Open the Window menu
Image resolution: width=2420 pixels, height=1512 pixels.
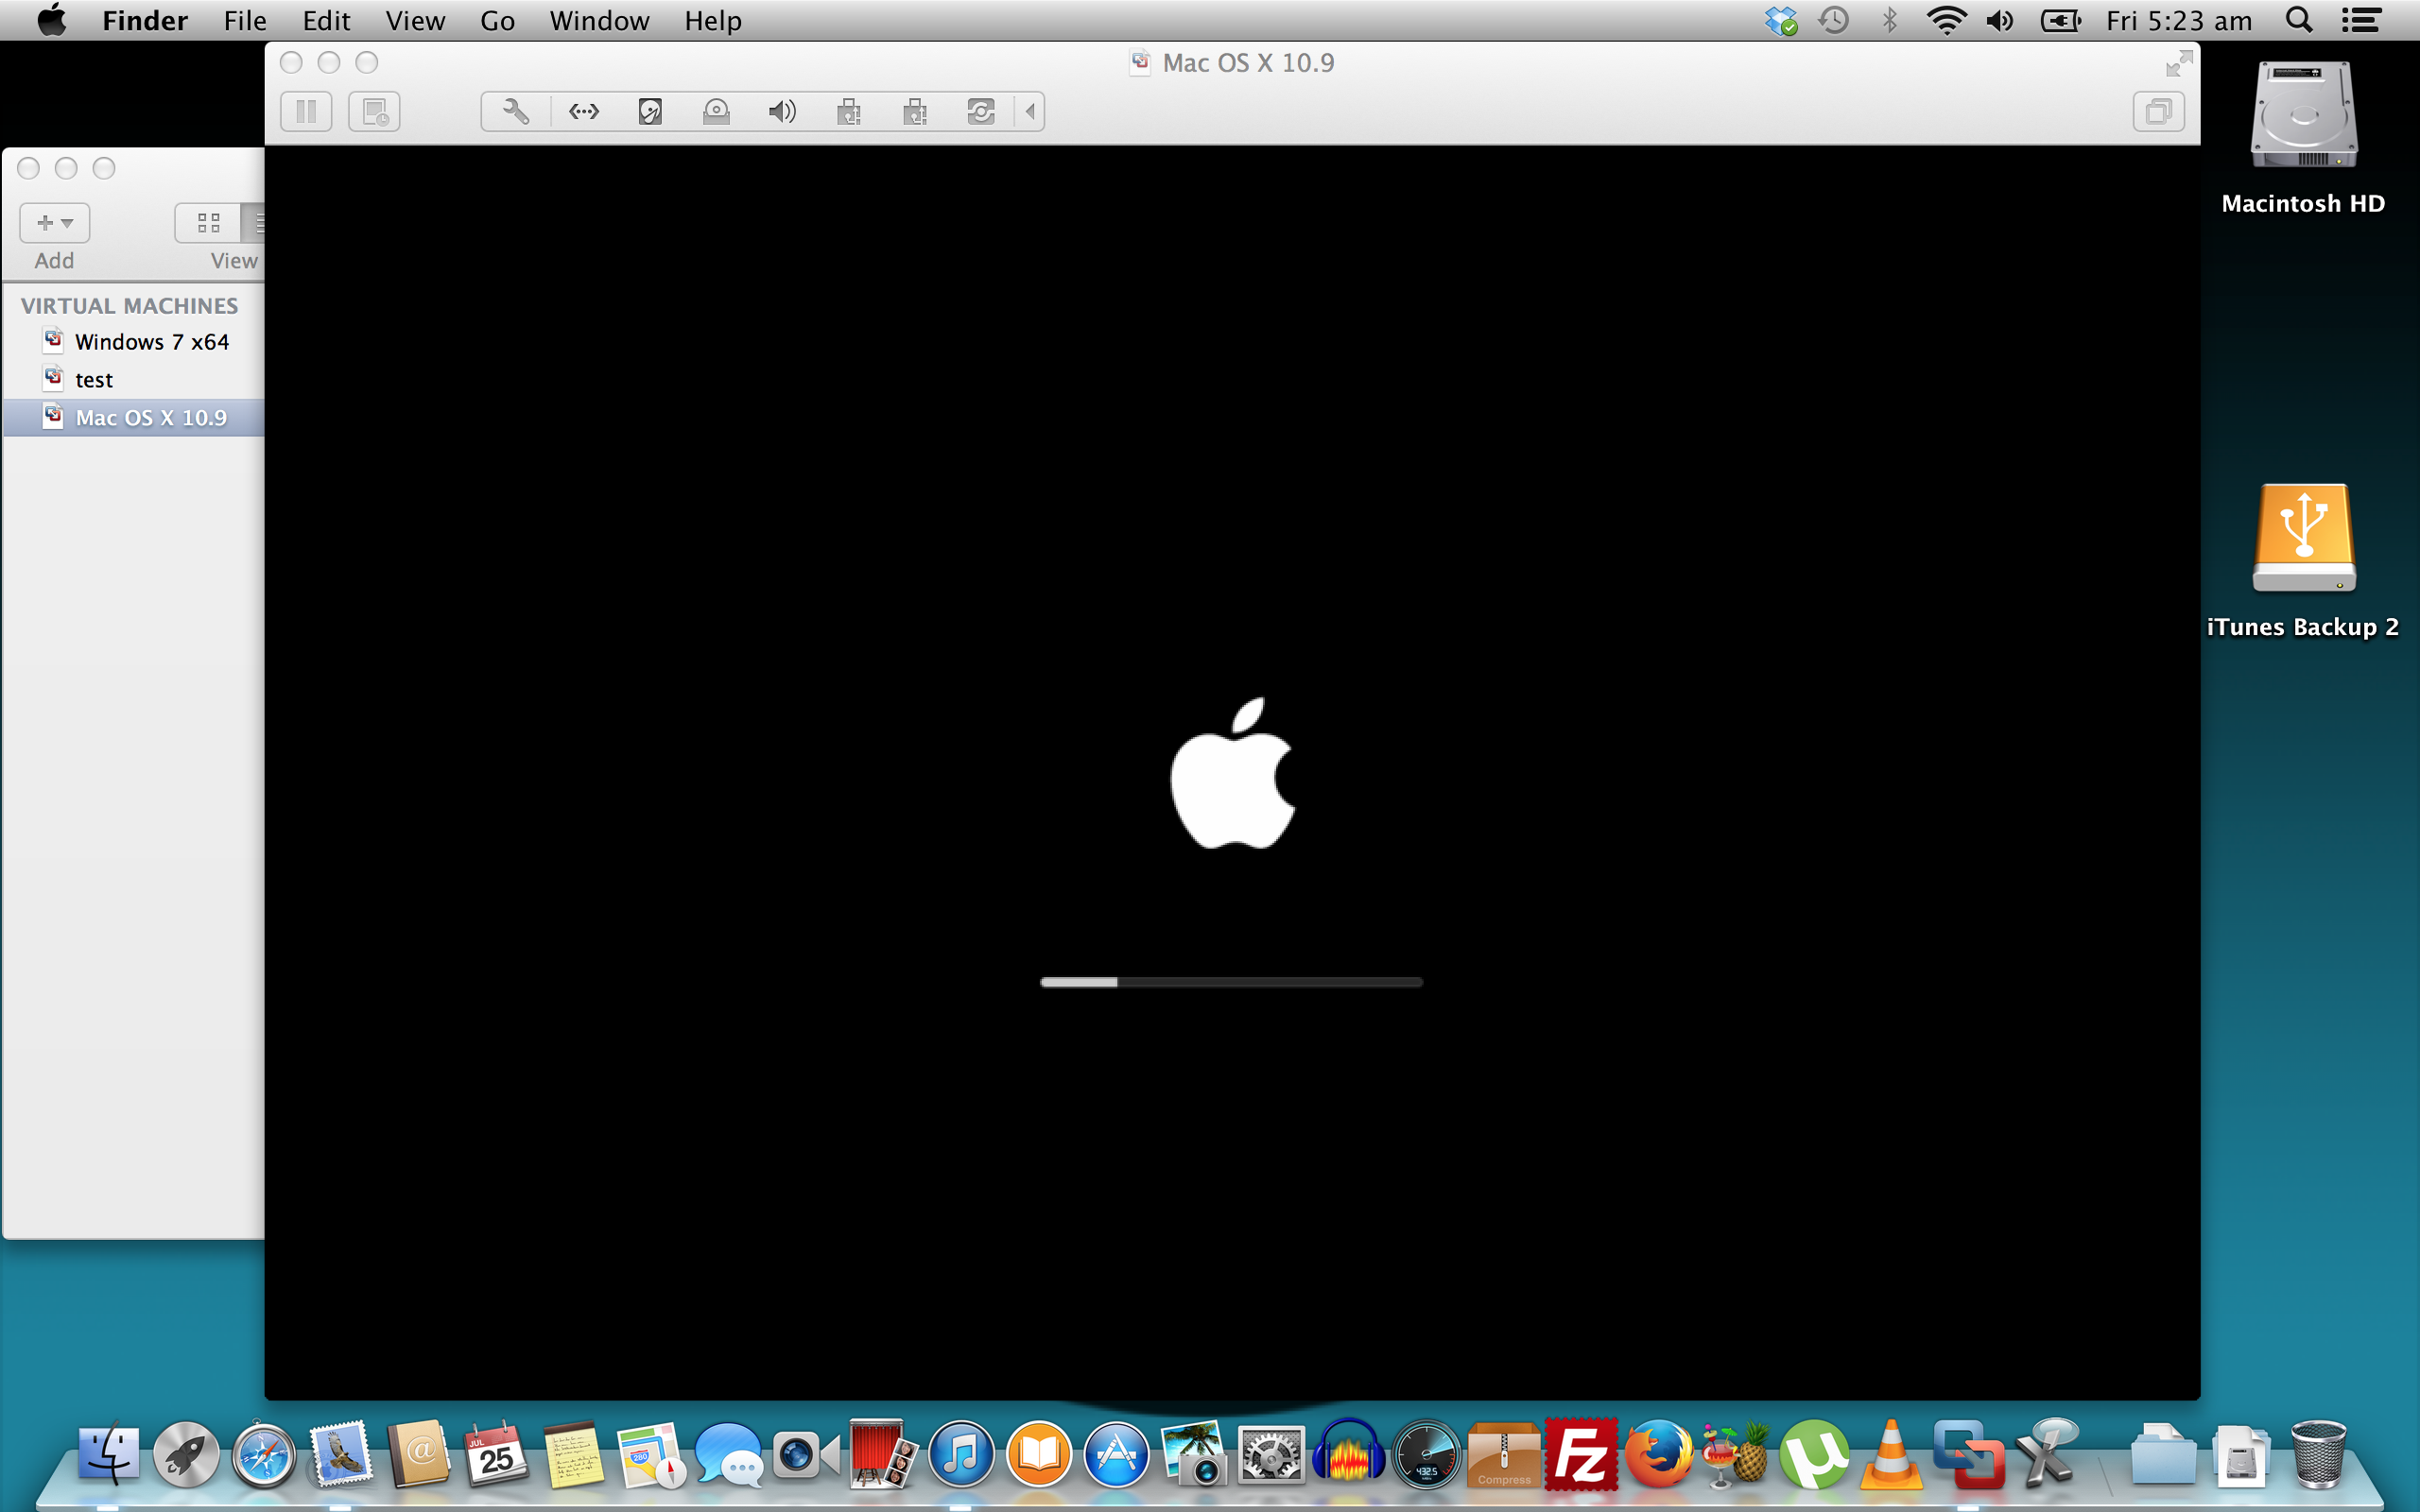click(x=599, y=20)
